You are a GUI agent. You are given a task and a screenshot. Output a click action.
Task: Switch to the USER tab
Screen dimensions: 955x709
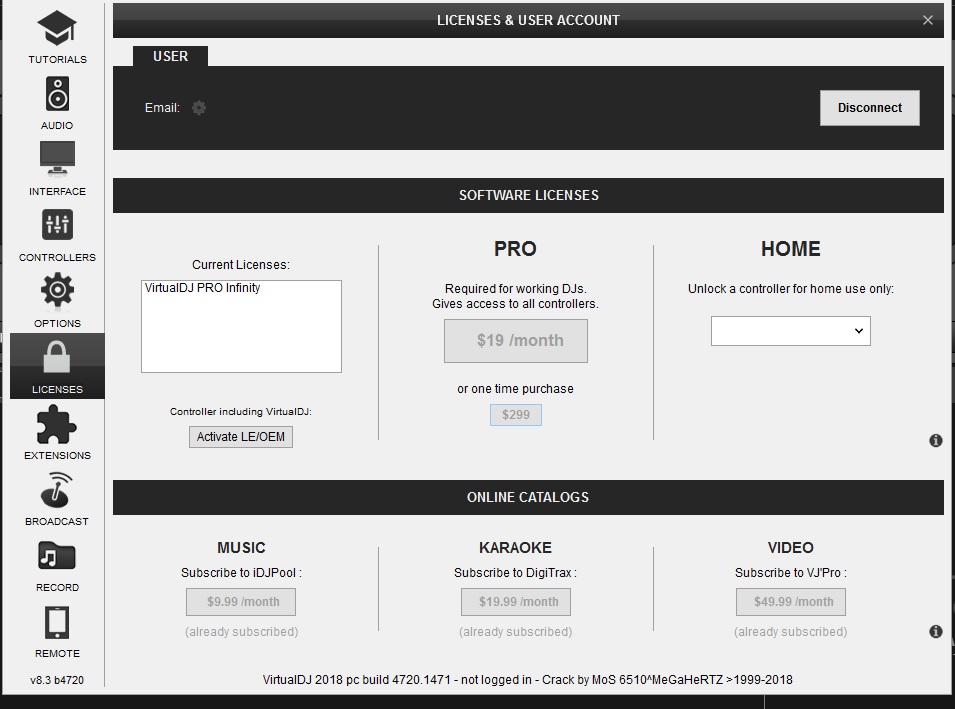tap(171, 56)
